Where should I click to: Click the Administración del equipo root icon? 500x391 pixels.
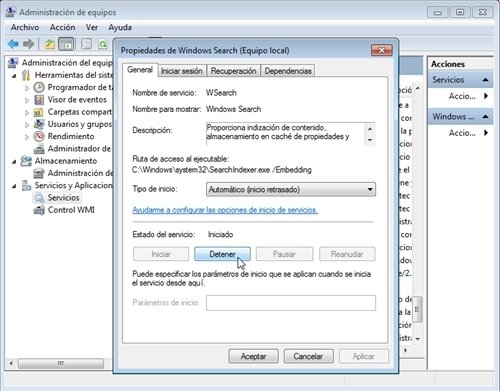coord(13,63)
